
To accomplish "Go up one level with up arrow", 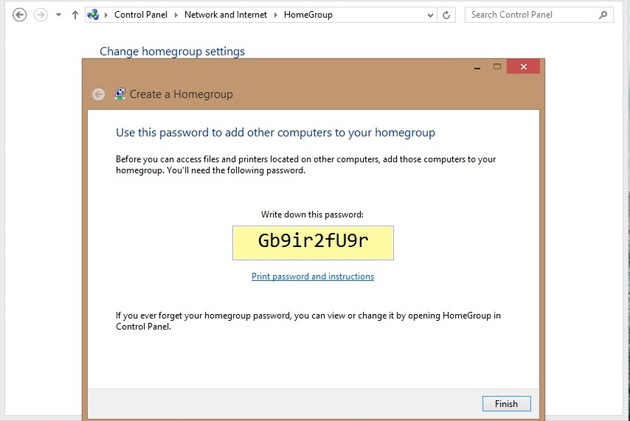I will click(x=75, y=15).
